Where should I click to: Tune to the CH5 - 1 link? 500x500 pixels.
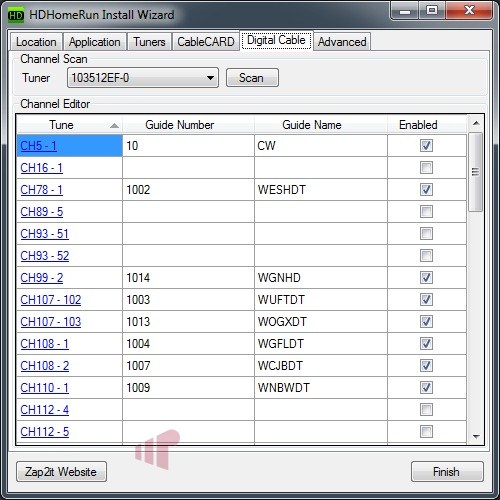38,146
